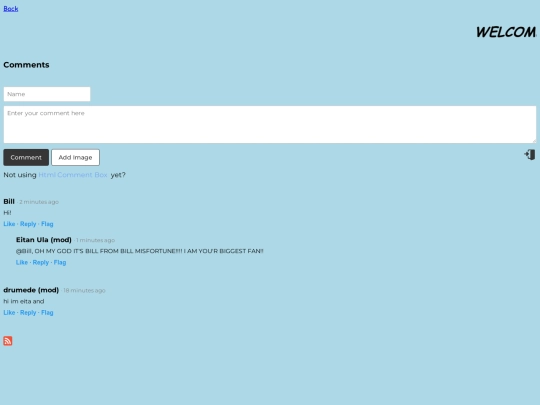Image resolution: width=540 pixels, height=405 pixels.
Task: Click Bill's comment text 'Hi!'
Action: pos(7,213)
